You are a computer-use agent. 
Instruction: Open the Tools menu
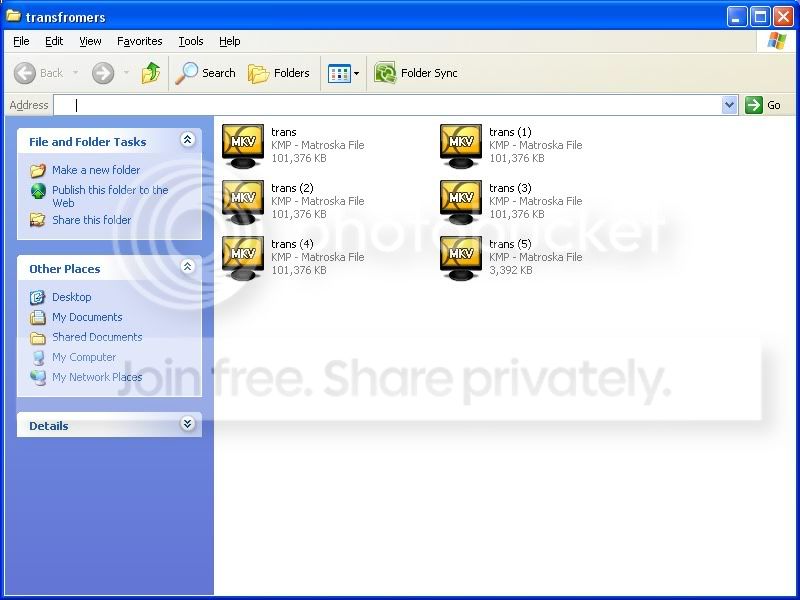191,41
